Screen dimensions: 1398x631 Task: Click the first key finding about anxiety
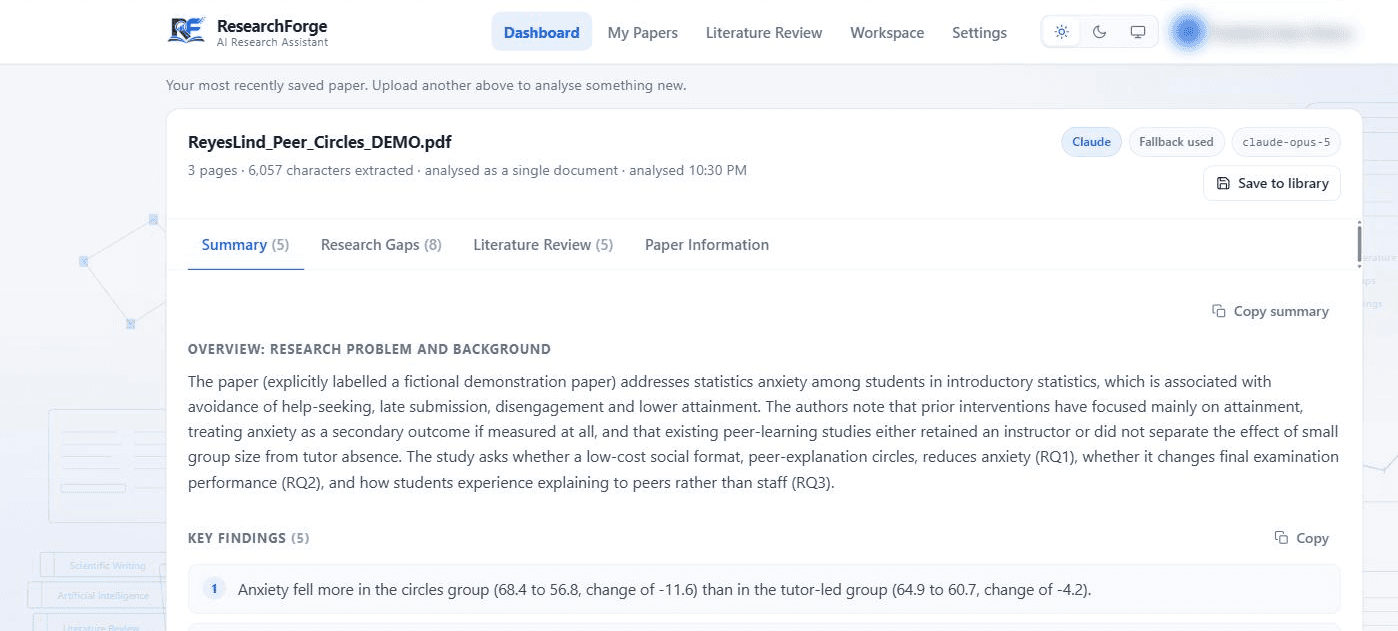(764, 589)
